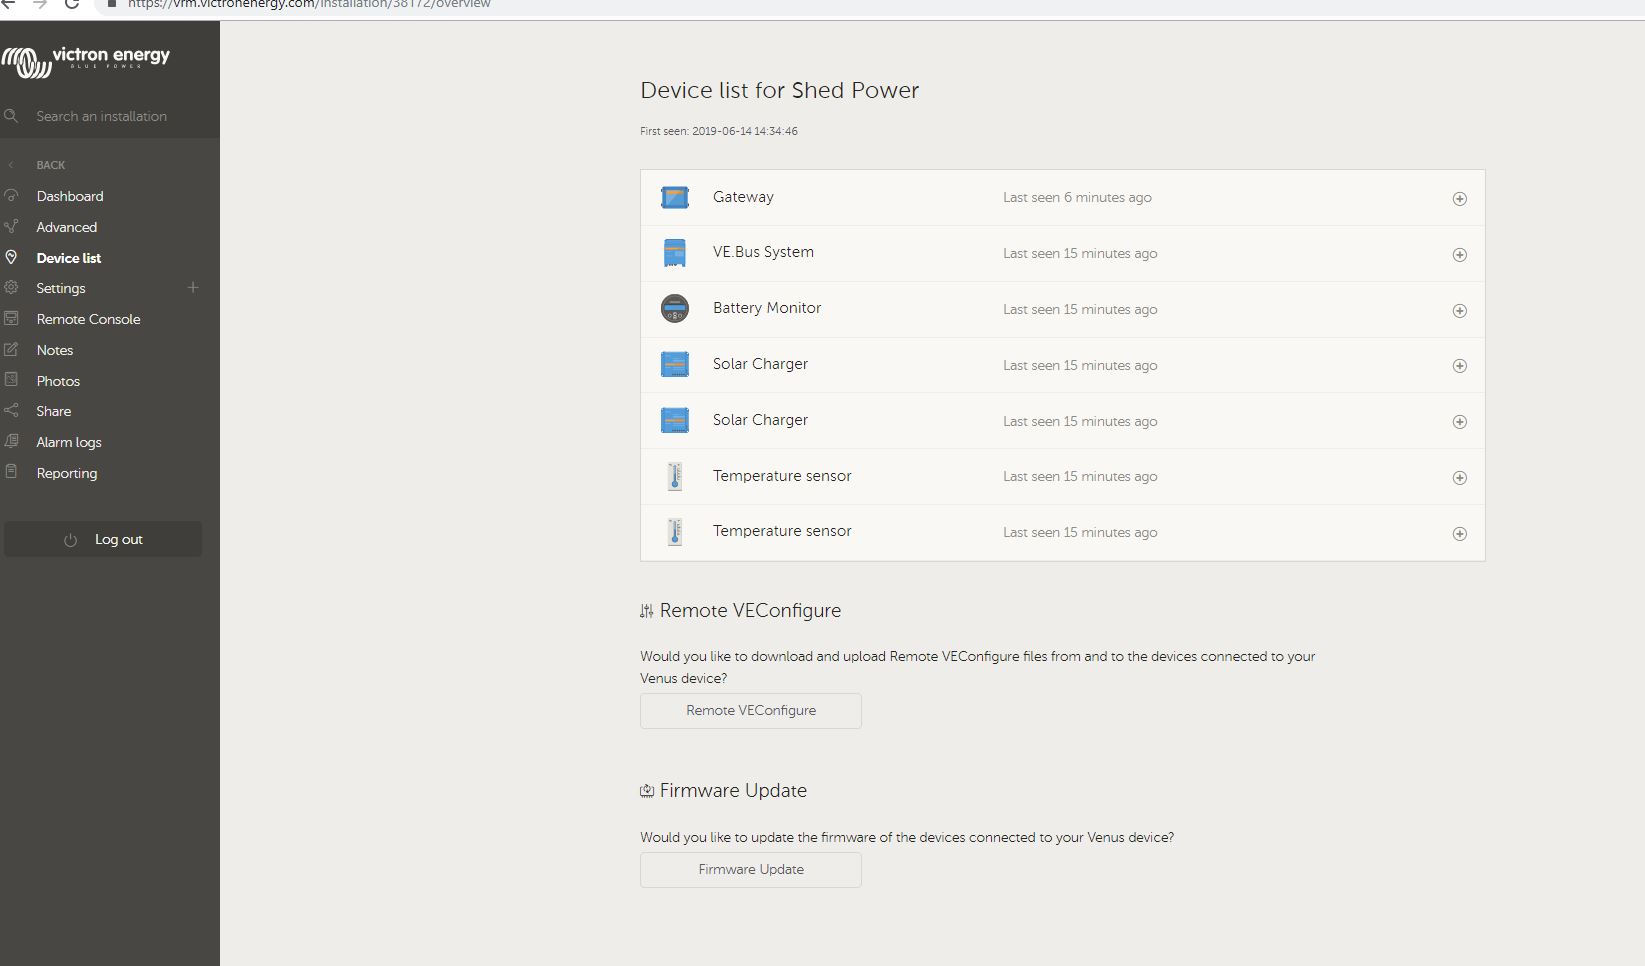Expand the first Temperature sensor row
Image resolution: width=1645 pixels, height=966 pixels.
click(1460, 478)
